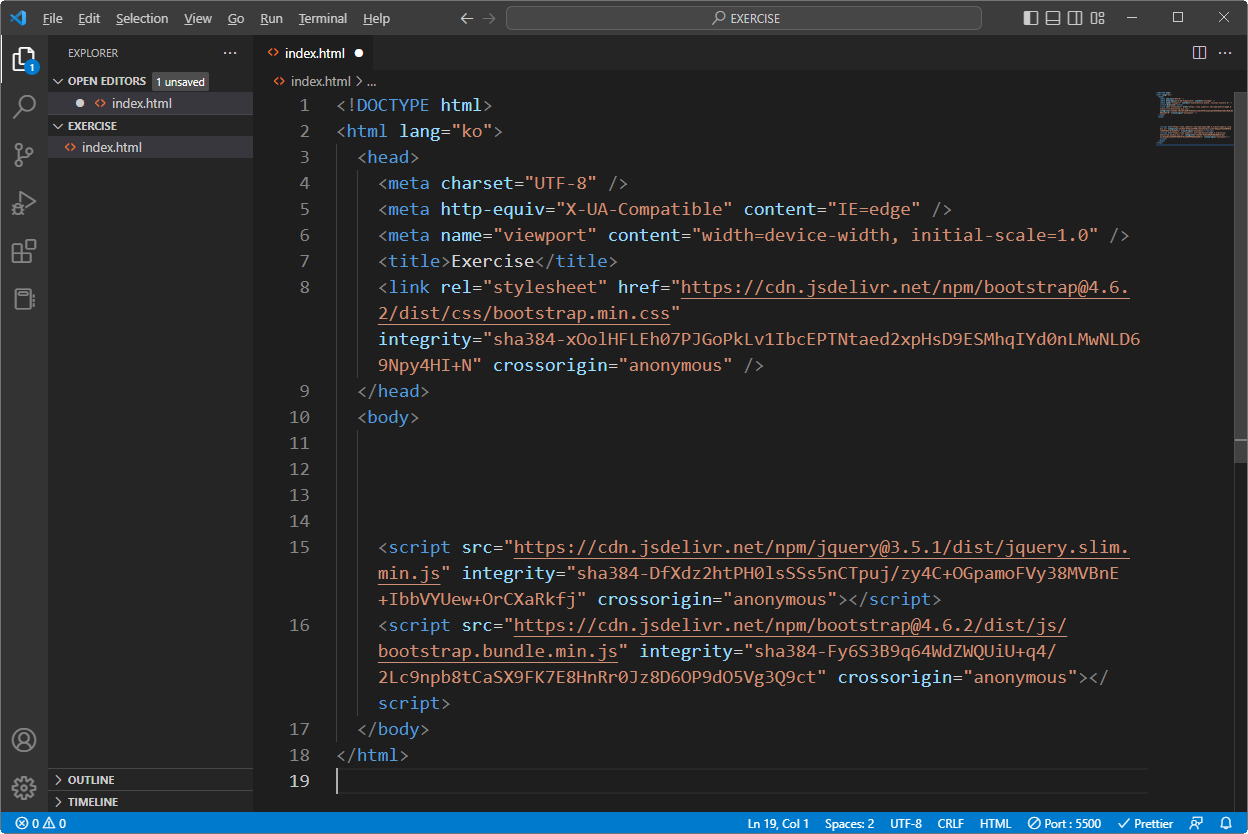
Task: Click the 1 unsaved badge
Action: [x=180, y=82]
